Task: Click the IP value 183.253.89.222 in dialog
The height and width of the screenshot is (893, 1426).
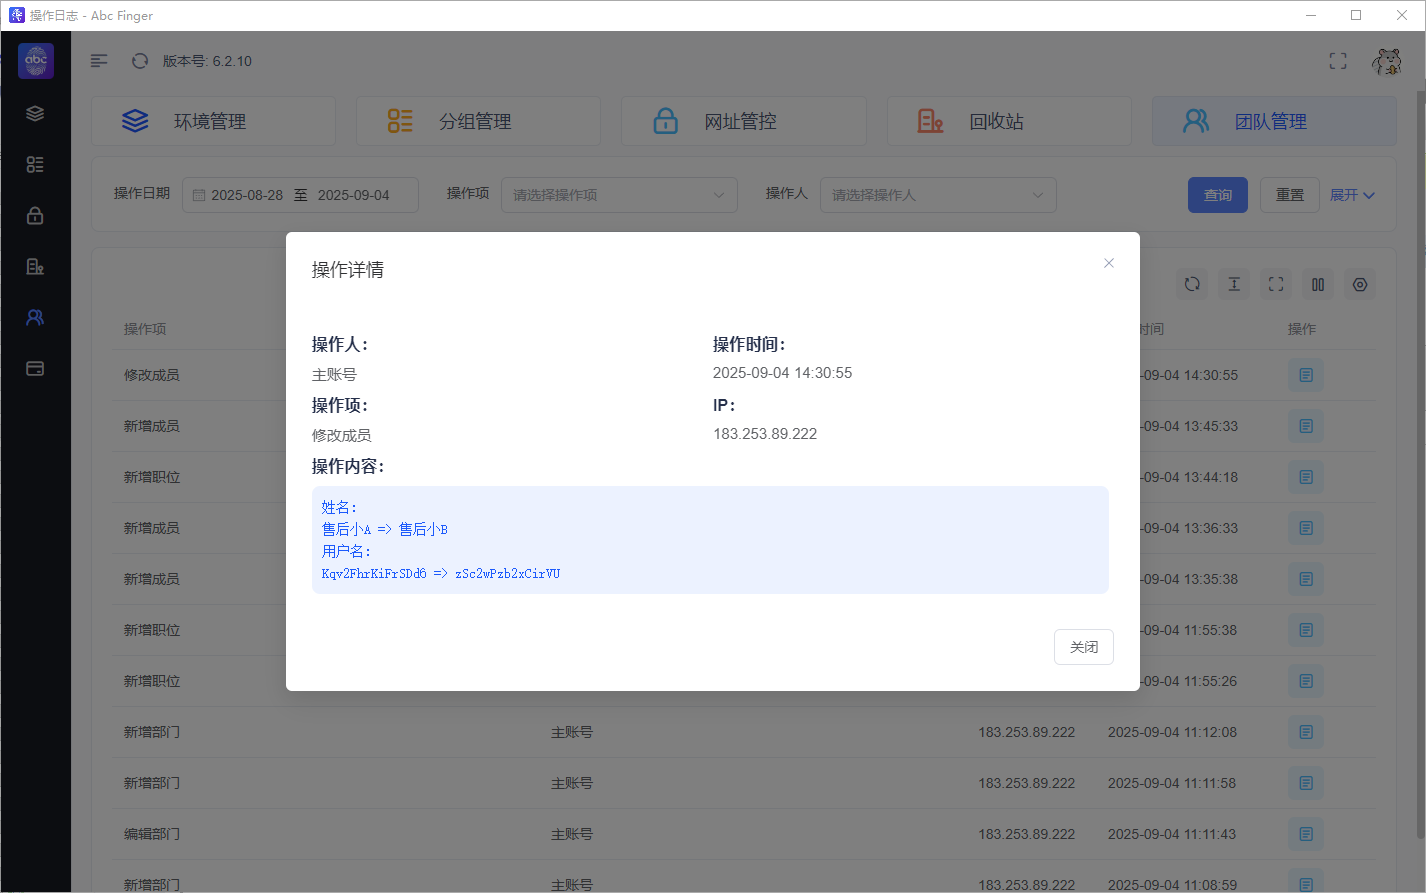Action: pos(765,434)
